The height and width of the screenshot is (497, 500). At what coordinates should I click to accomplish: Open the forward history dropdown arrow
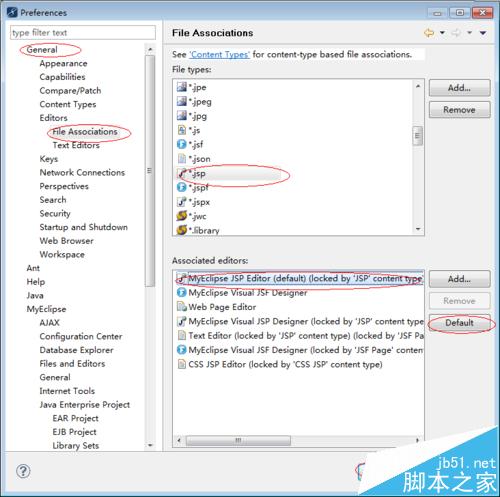(470, 33)
